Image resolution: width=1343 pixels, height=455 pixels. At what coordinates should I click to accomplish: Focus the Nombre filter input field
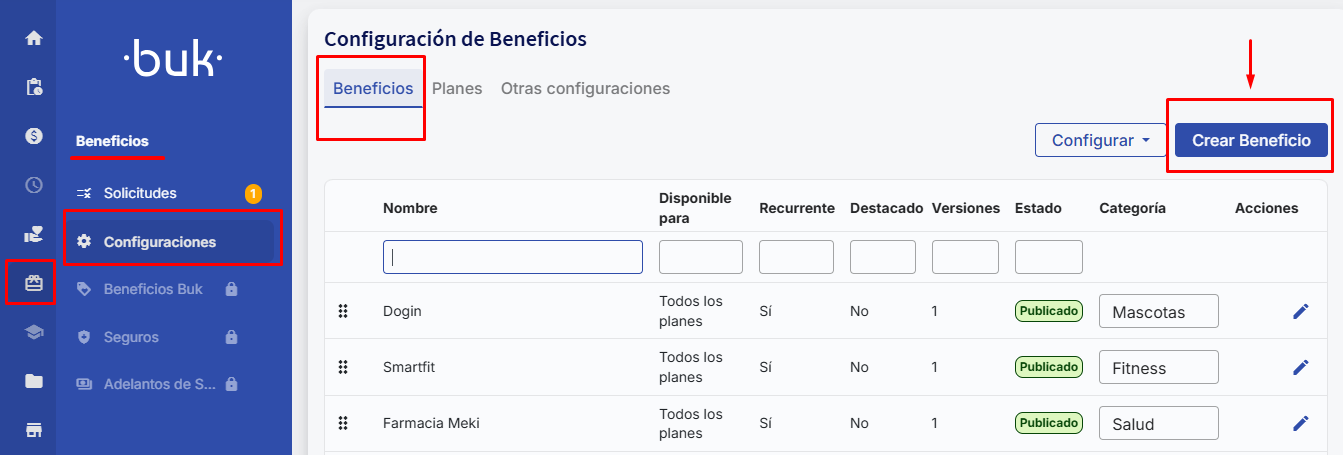tap(512, 257)
